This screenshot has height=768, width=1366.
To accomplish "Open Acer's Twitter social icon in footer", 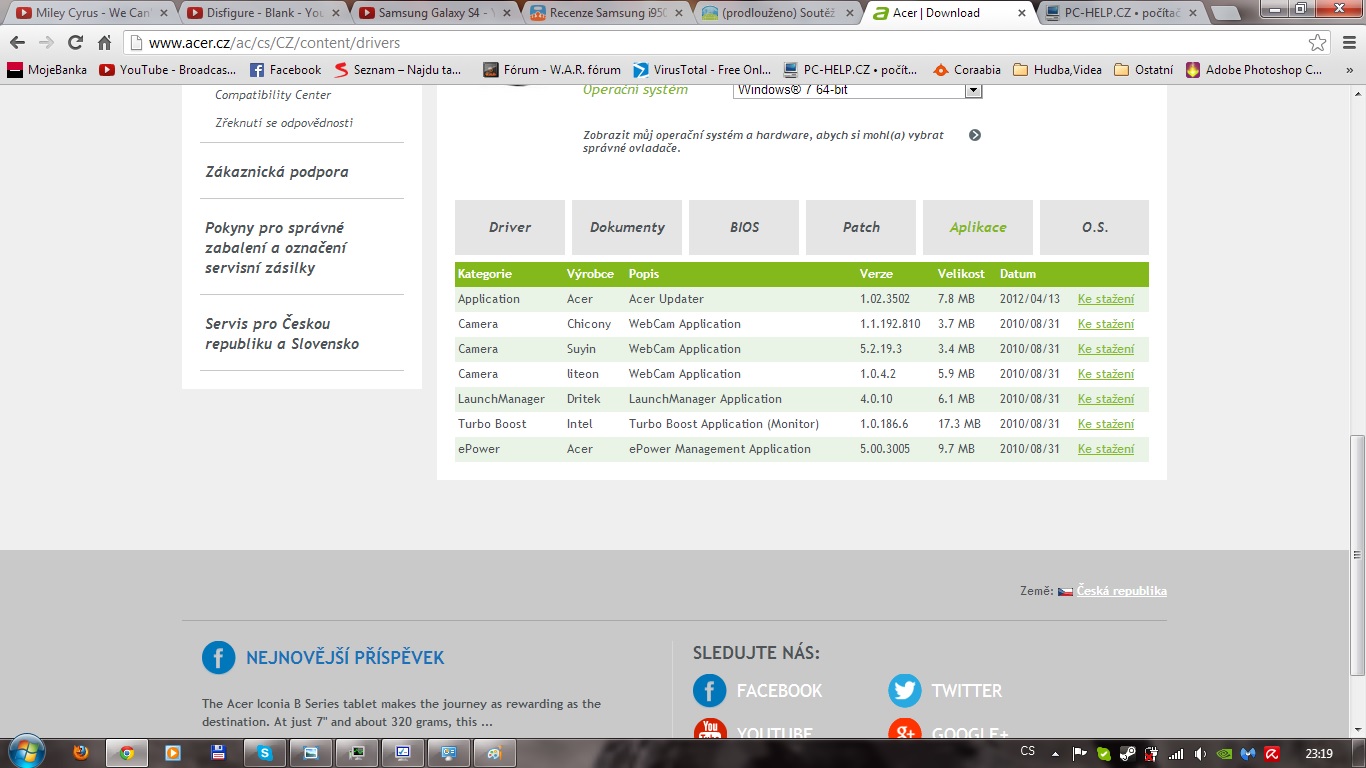I will click(905, 690).
